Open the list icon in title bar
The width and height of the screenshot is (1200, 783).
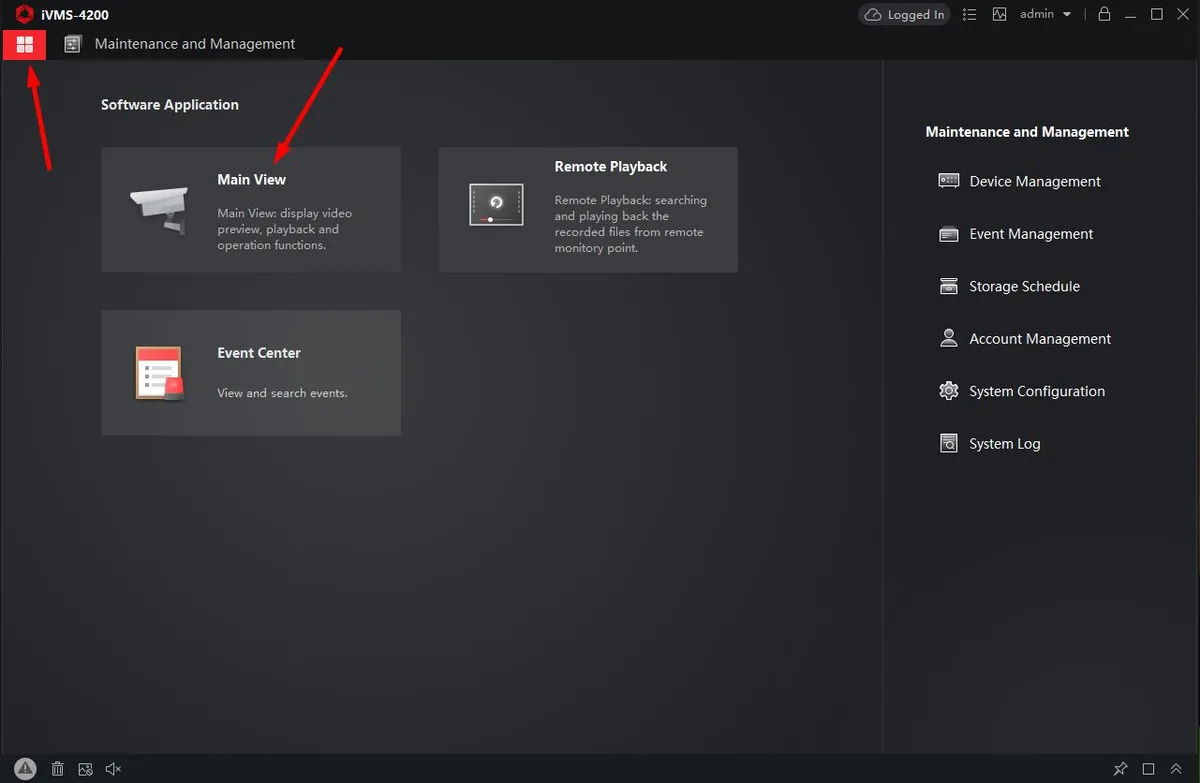[969, 14]
